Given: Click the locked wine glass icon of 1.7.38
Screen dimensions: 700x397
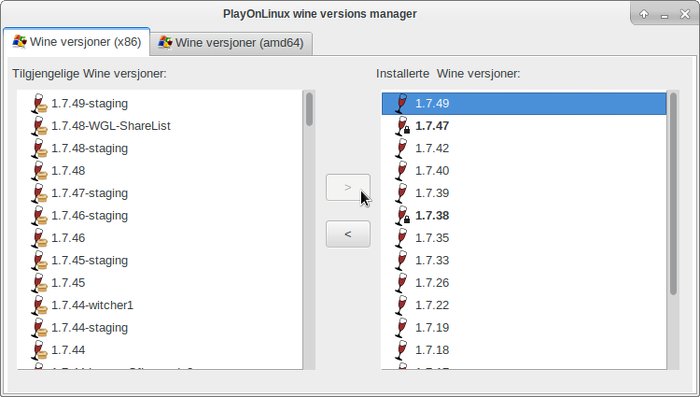Looking at the screenshot, I should coord(403,215).
